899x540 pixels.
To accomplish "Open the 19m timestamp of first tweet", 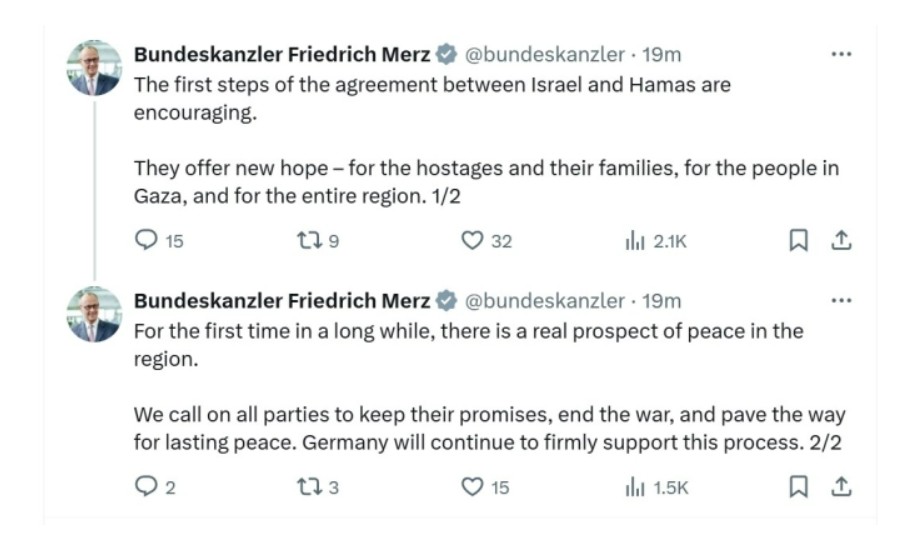I will (661, 55).
